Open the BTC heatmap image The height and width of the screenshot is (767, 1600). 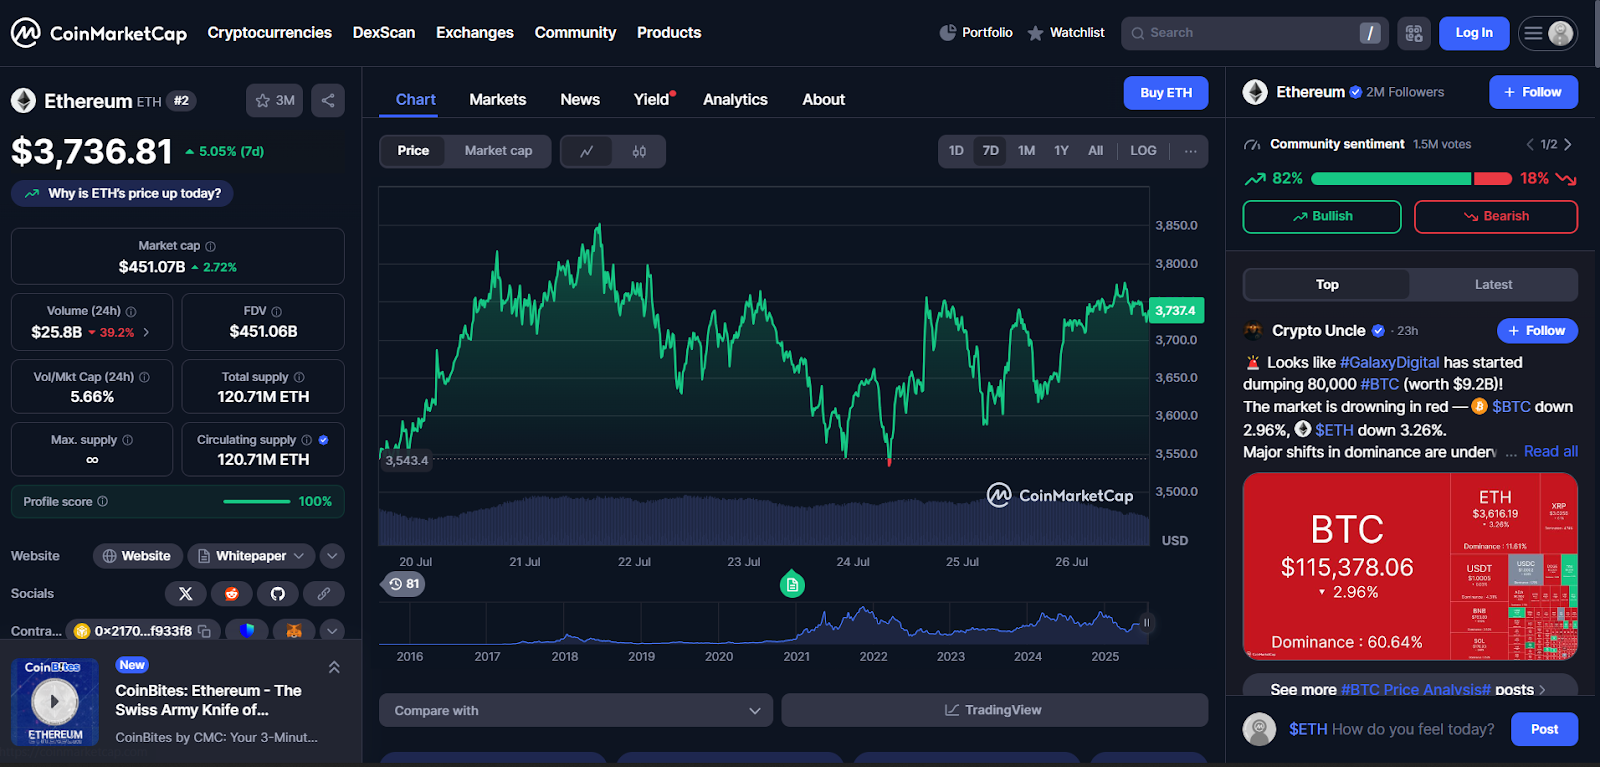click(1410, 566)
